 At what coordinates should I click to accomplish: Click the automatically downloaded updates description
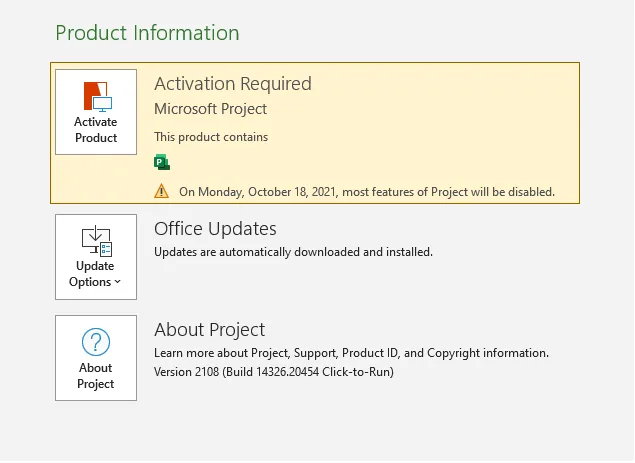pyautogui.click(x=293, y=252)
